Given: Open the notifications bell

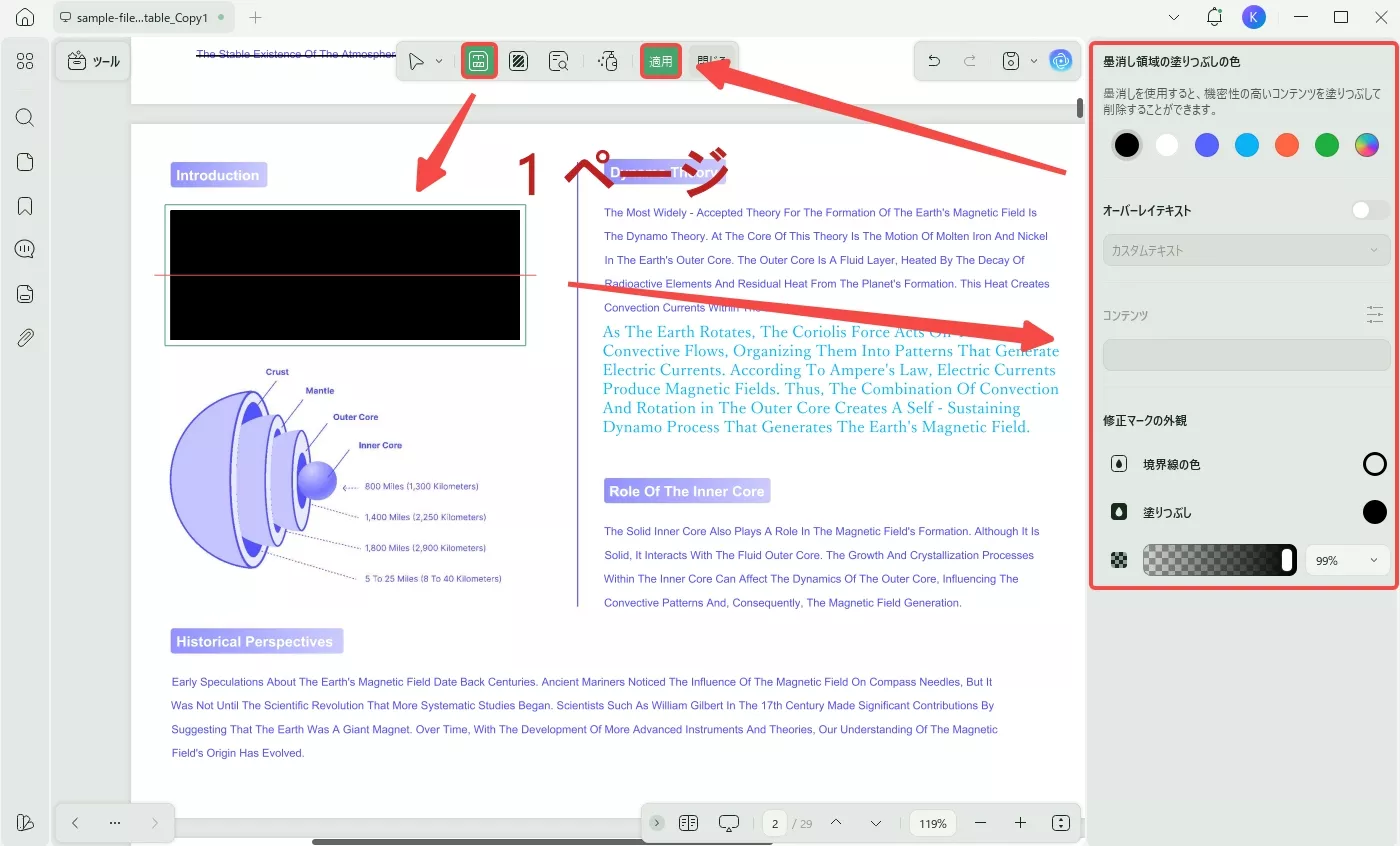Looking at the screenshot, I should [x=1214, y=17].
